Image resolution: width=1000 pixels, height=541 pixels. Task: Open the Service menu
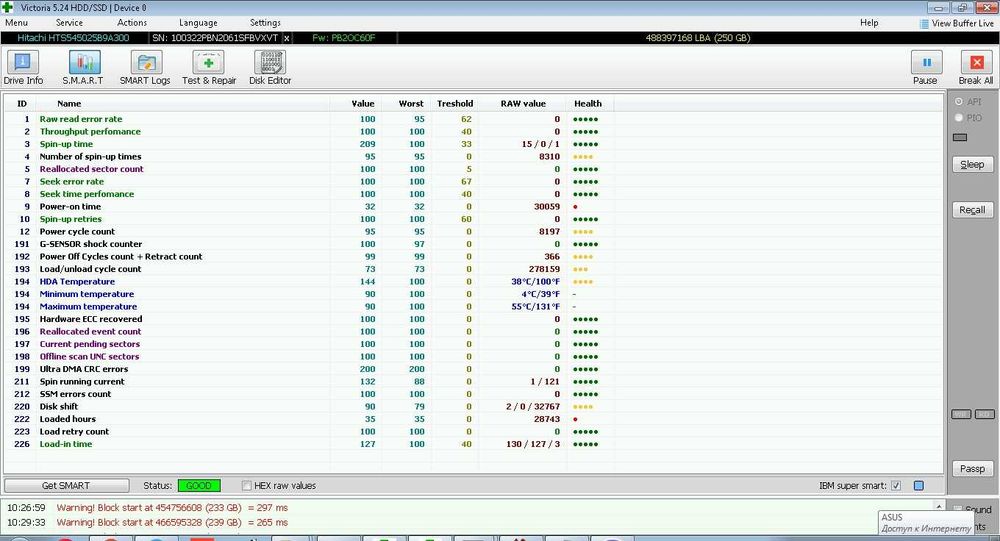[69, 22]
